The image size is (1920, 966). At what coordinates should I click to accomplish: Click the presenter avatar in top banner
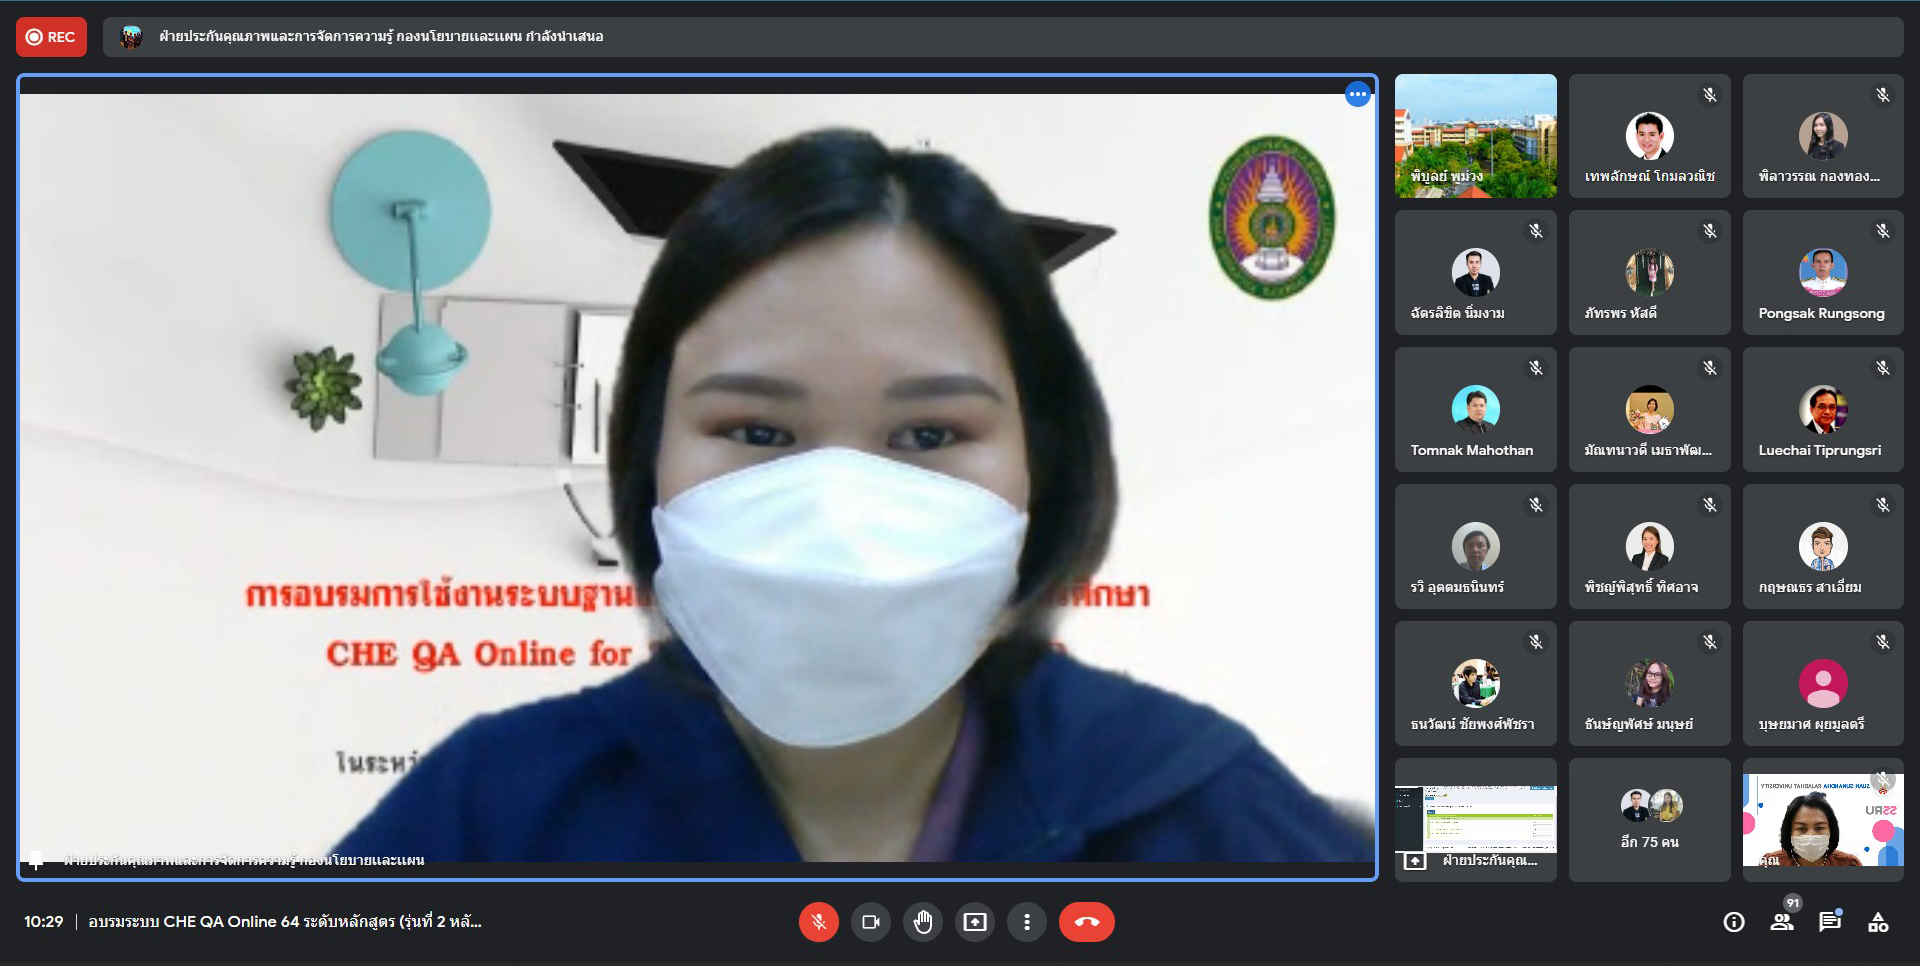(x=131, y=37)
